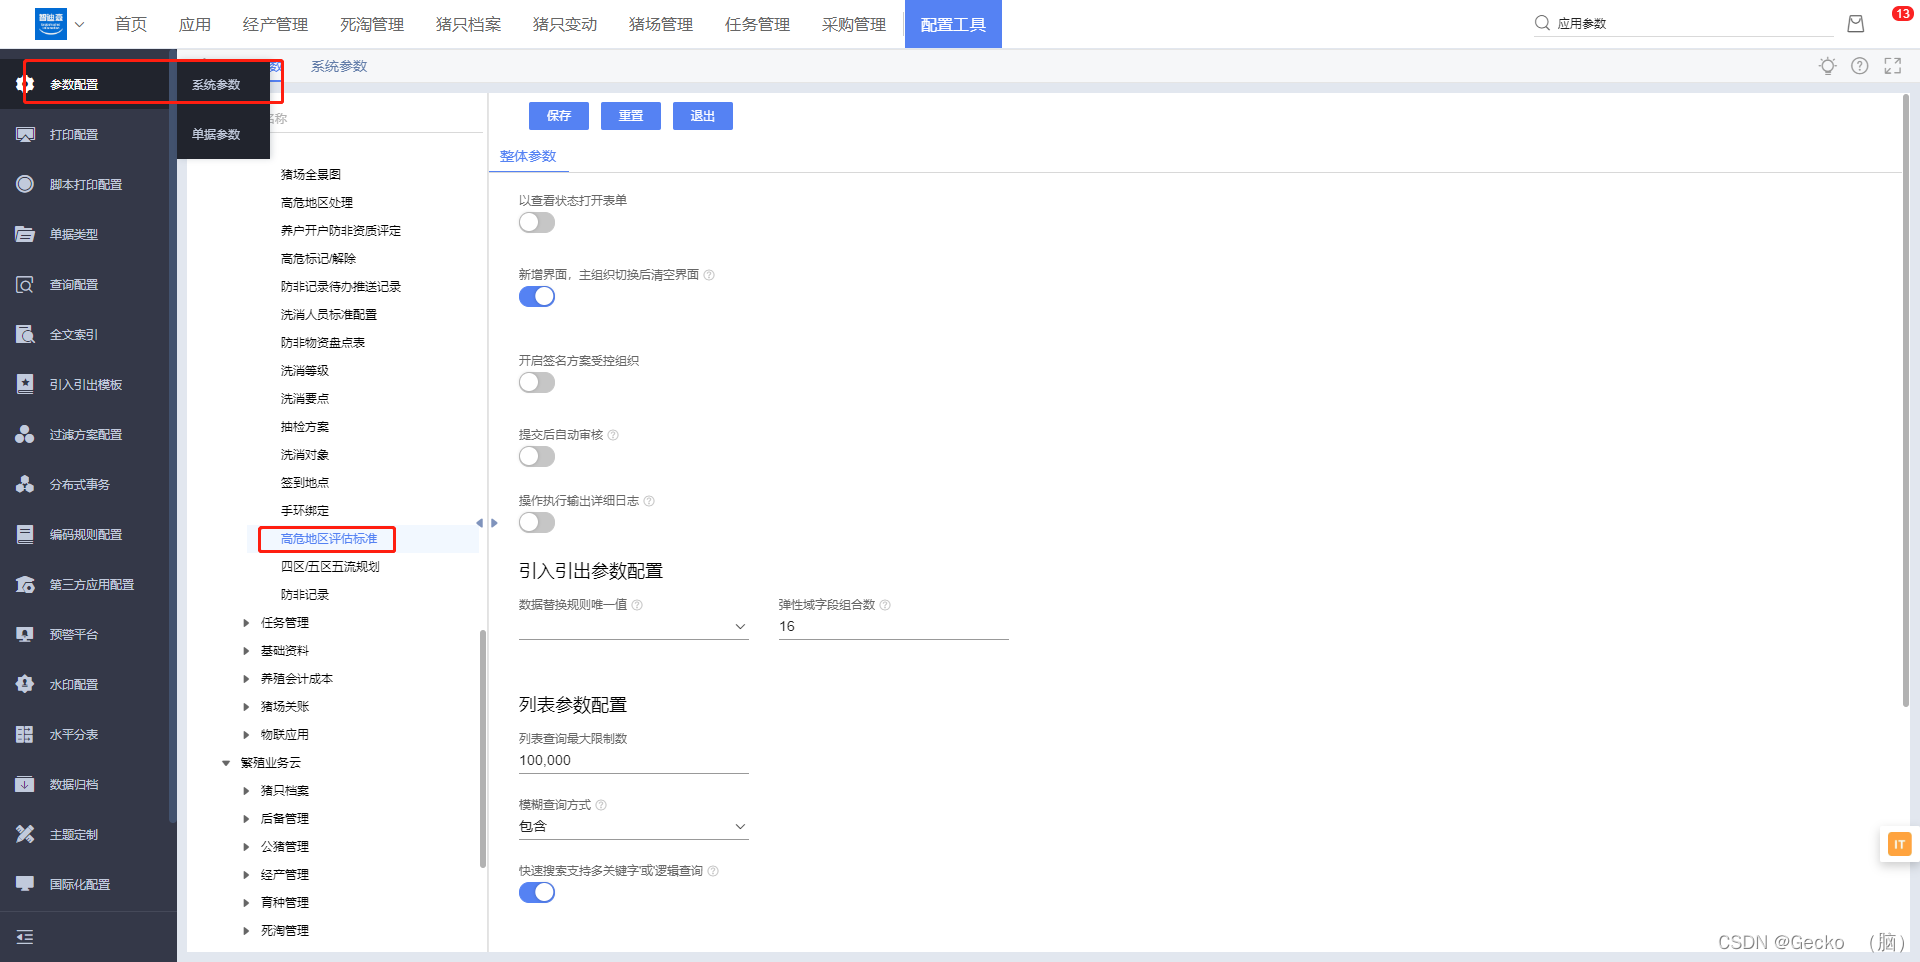This screenshot has width=1920, height=962.
Task: Toggle fullscreen expand icon
Action: click(1893, 66)
